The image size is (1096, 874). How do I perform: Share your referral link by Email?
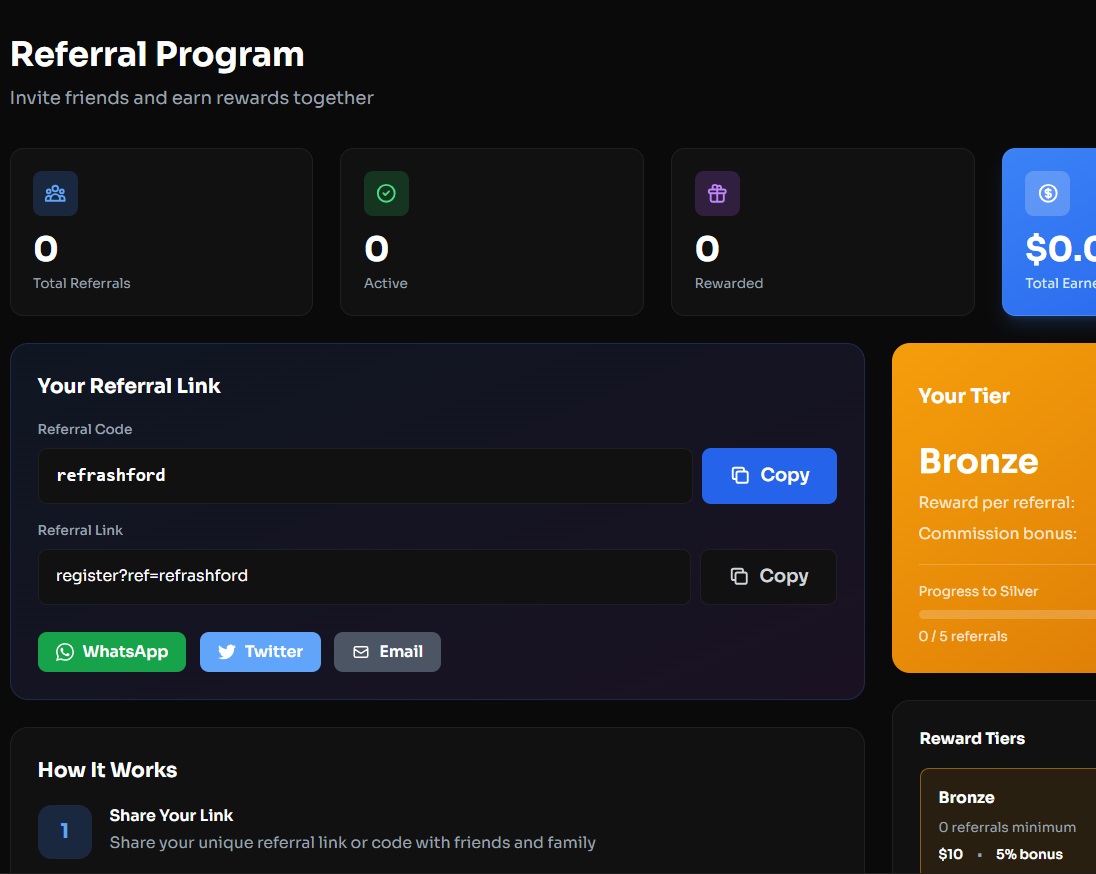[387, 651]
